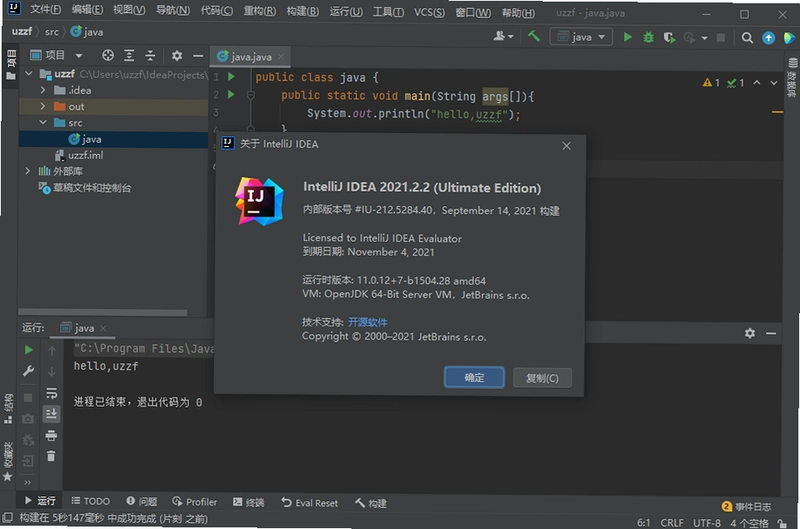Open the more run actions dropdown arrow

coord(705,38)
